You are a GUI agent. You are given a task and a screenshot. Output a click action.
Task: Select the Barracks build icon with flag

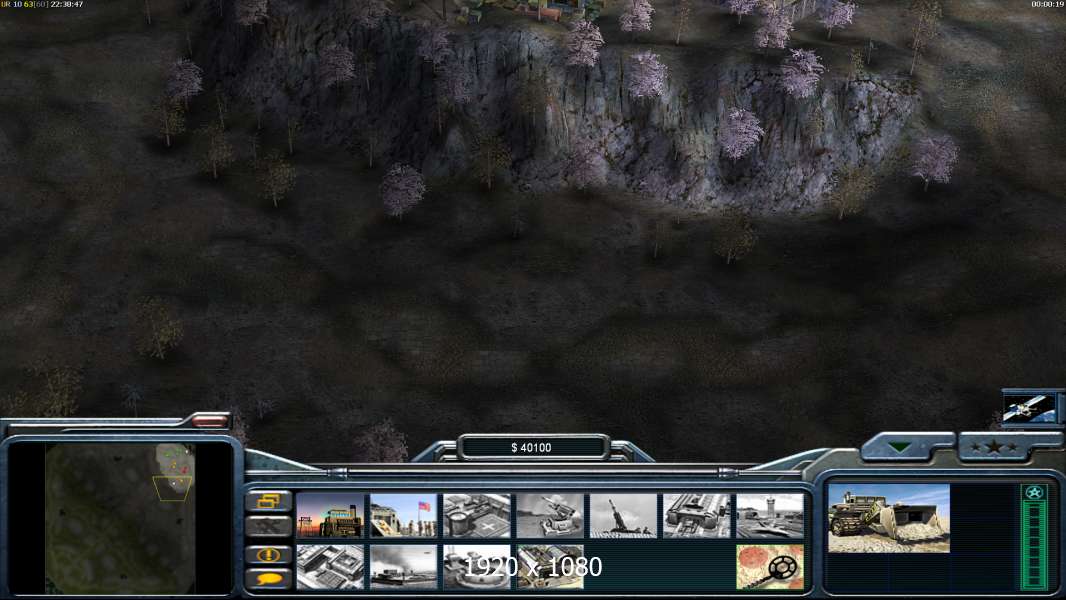pyautogui.click(x=404, y=516)
